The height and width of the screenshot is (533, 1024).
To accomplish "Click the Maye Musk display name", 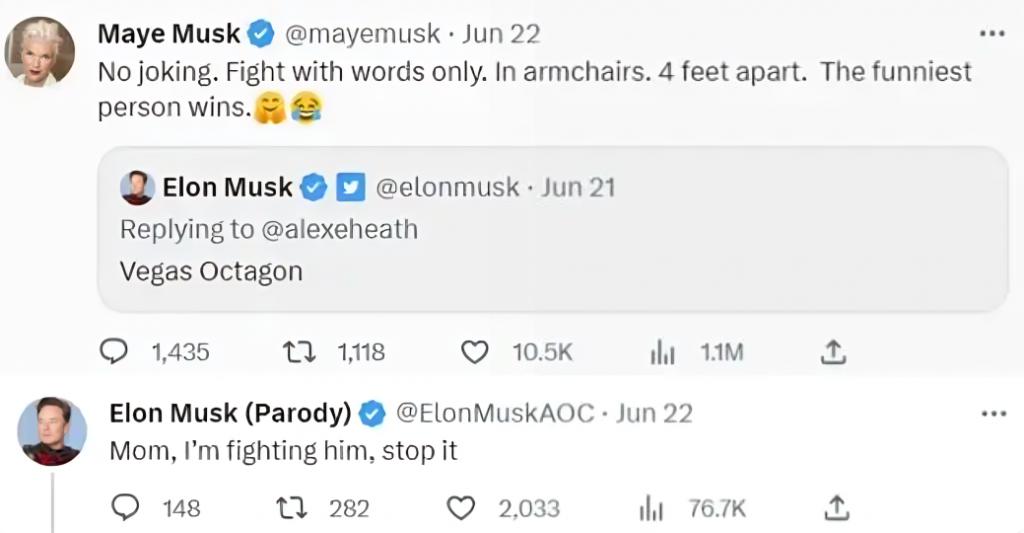I will click(x=169, y=33).
